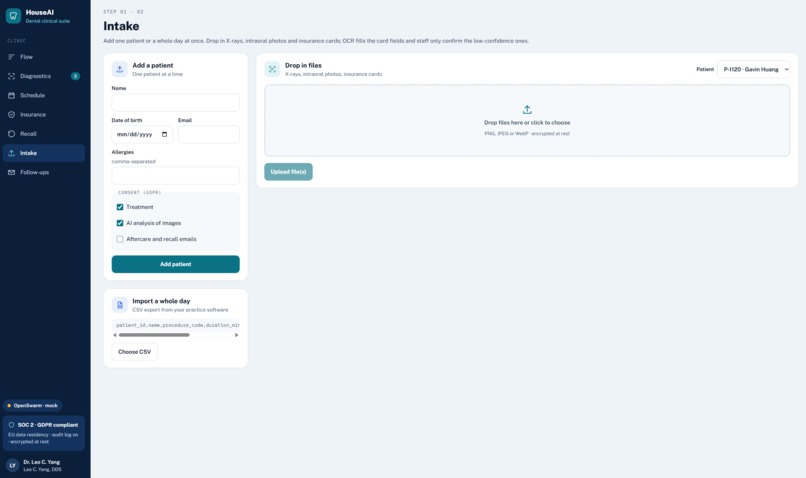The width and height of the screenshot is (806, 478).
Task: Click the LY user avatar
Action: (13, 465)
